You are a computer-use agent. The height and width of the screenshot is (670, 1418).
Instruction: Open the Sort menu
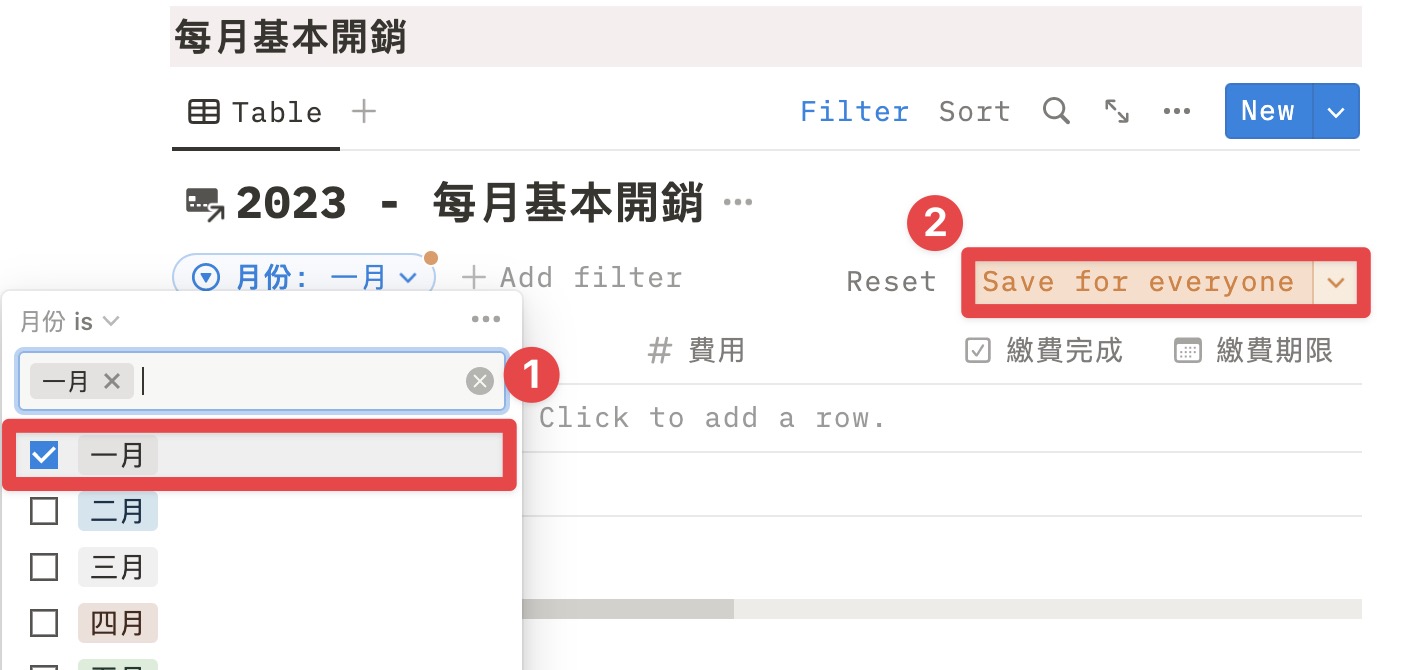click(974, 111)
